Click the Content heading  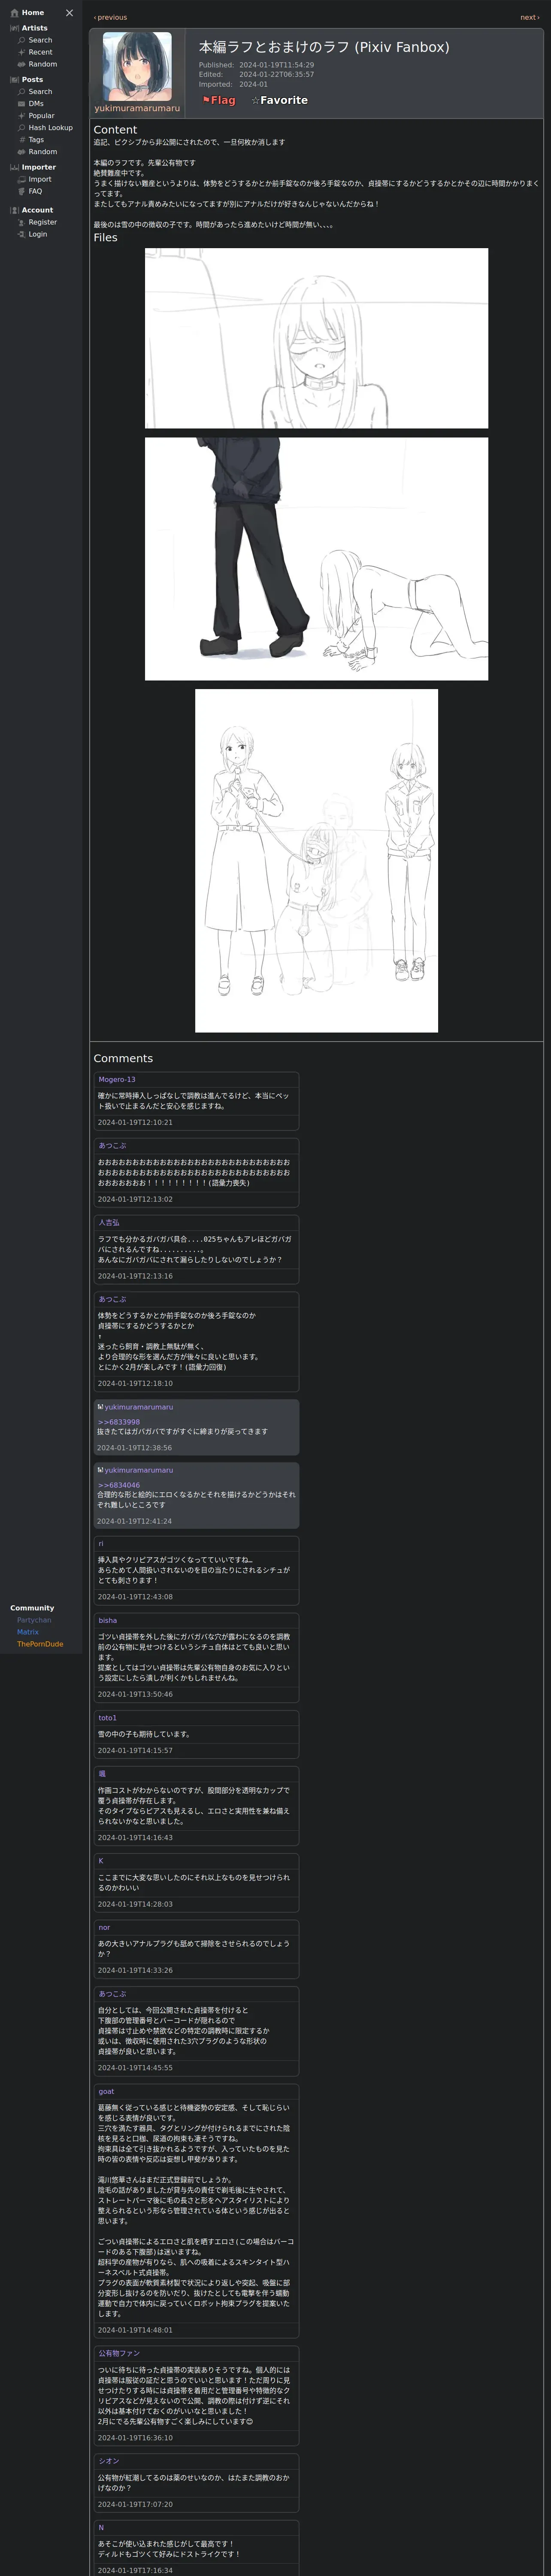point(115,130)
